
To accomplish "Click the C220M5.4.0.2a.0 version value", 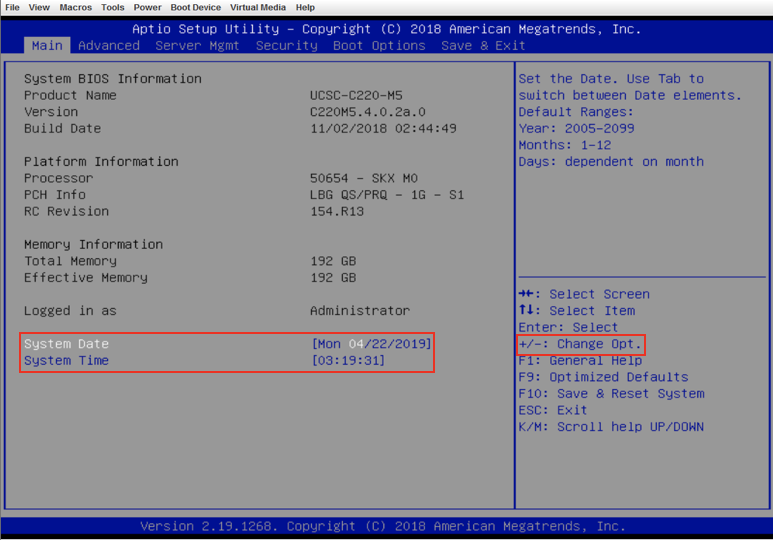I will pos(368,112).
